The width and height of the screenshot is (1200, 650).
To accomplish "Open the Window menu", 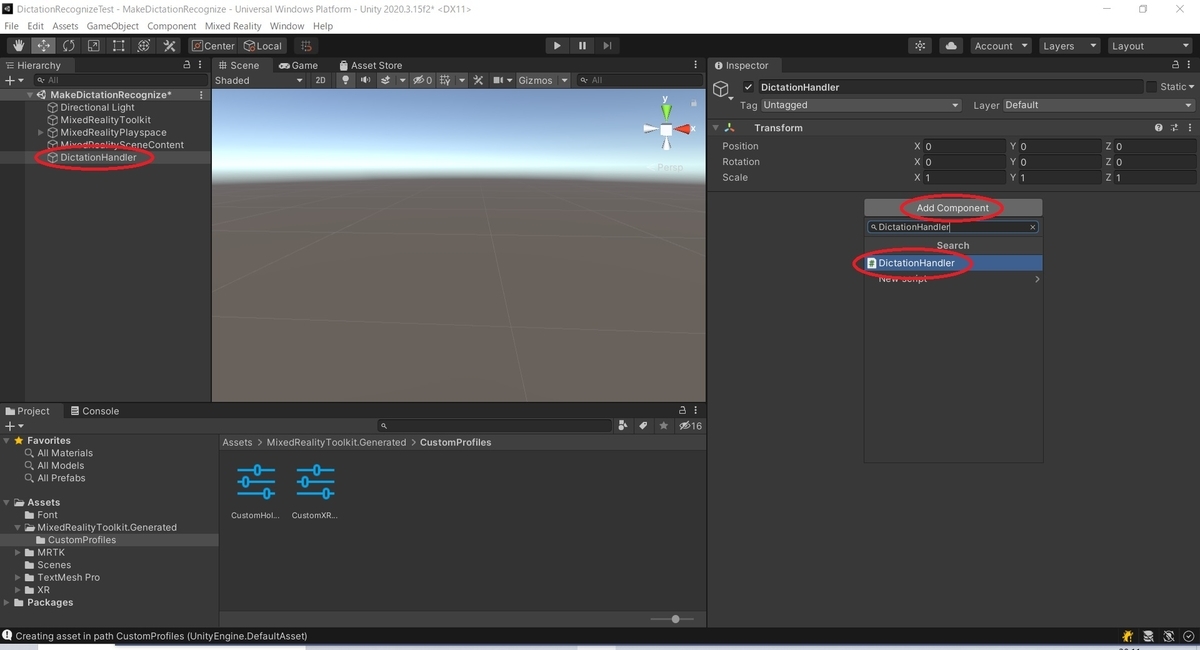I will 287,26.
